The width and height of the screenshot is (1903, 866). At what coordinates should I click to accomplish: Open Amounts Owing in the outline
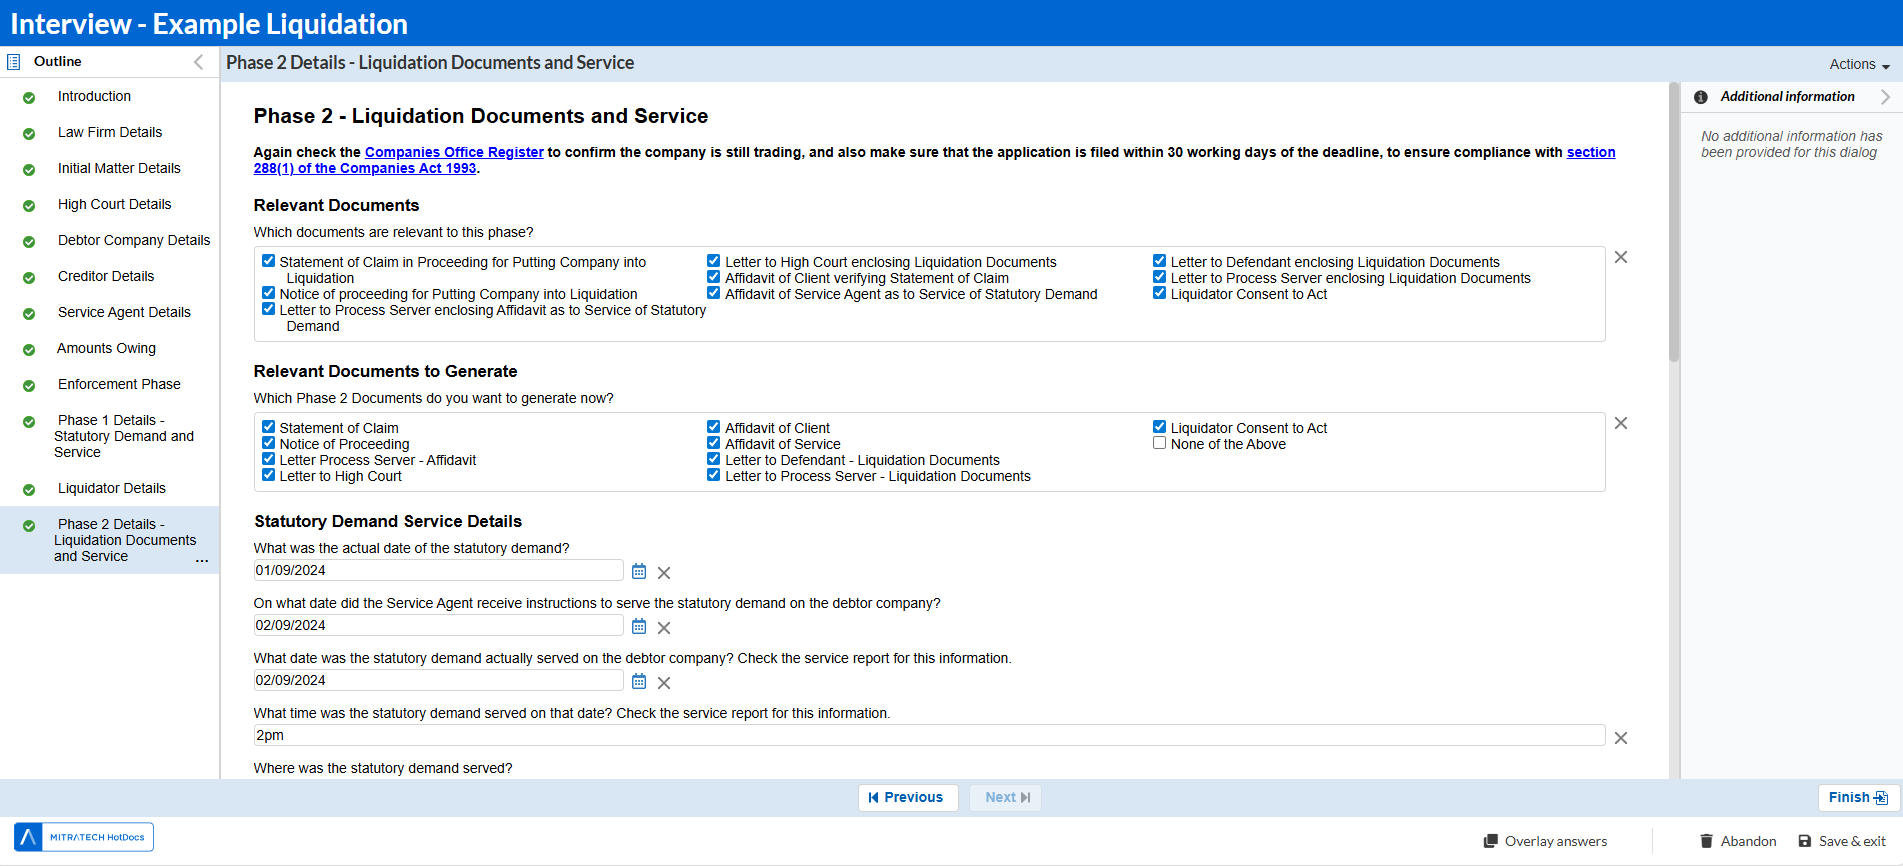click(x=107, y=348)
